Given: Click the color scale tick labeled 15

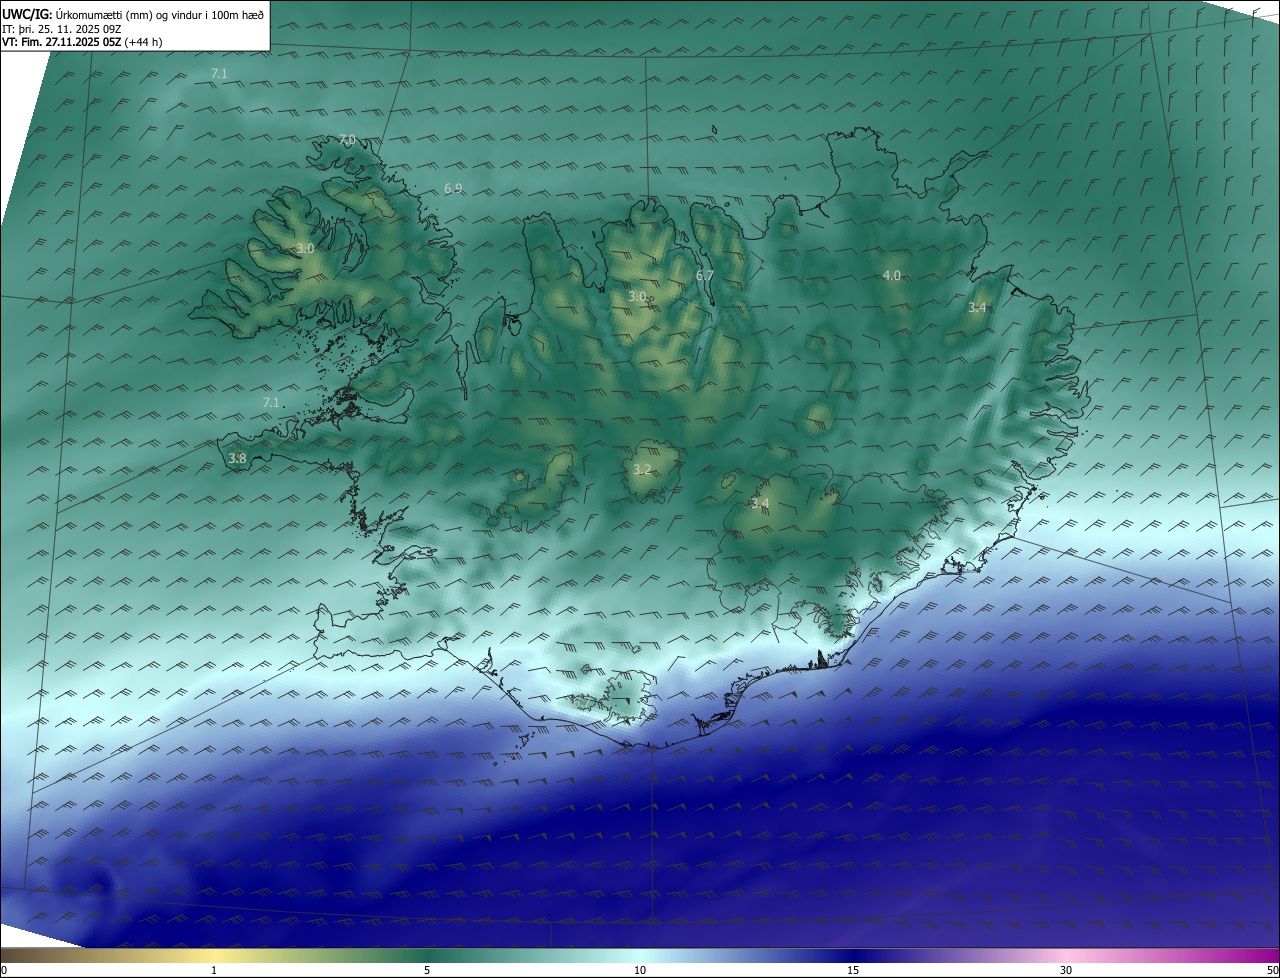Looking at the screenshot, I should pyautogui.click(x=853, y=970).
